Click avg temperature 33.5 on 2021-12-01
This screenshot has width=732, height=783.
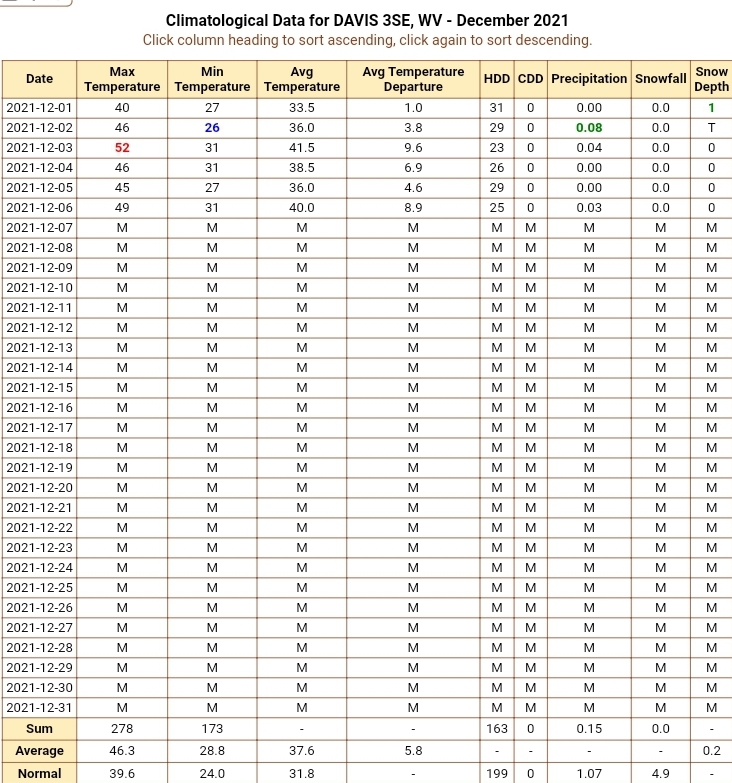point(302,108)
